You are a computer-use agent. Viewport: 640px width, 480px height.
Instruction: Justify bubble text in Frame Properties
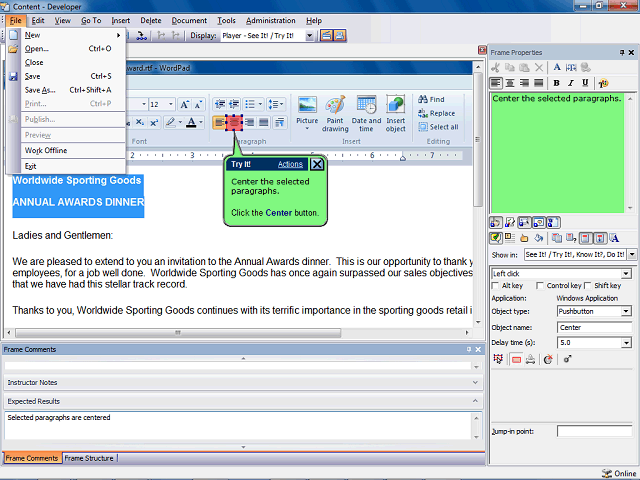[538, 83]
